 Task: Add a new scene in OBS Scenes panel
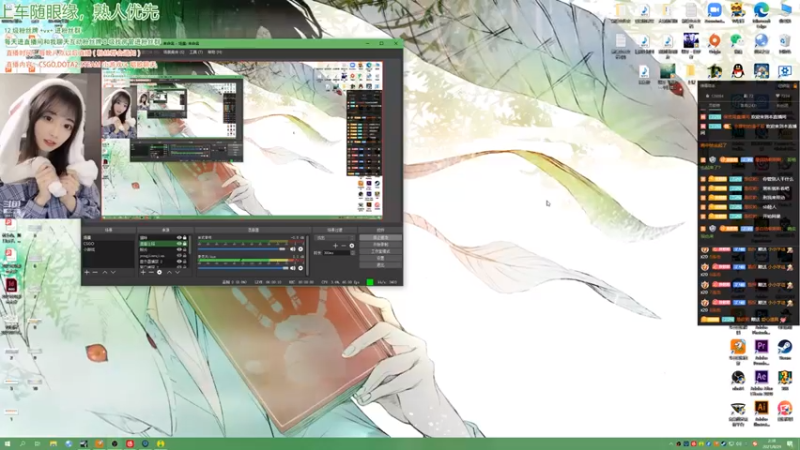[87, 272]
